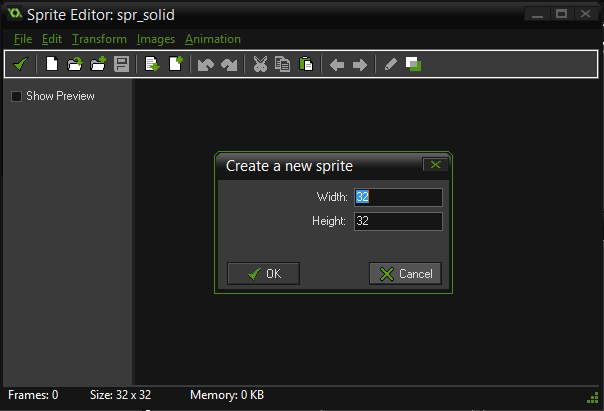Maximize the Sprite Editor window
This screenshot has height=411, width=604.
(561, 14)
